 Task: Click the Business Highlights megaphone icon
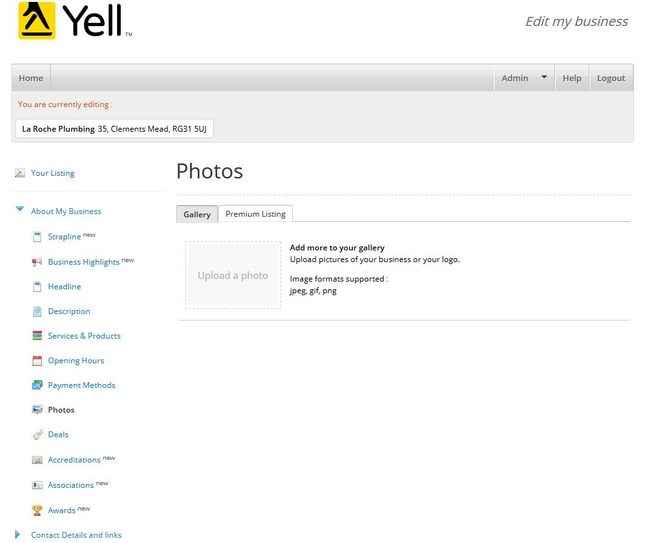point(37,262)
